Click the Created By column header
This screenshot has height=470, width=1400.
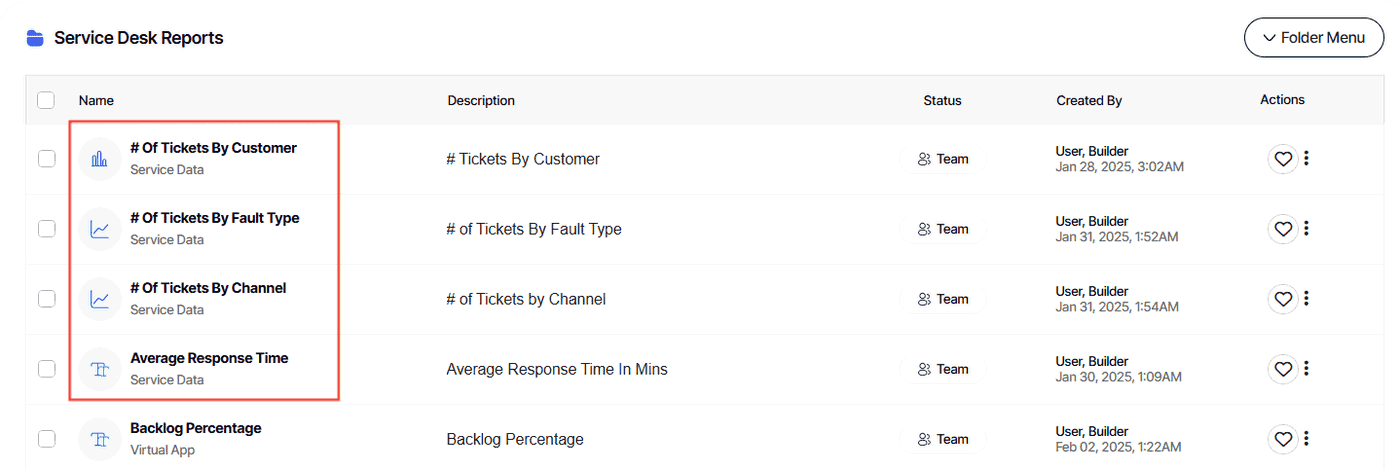click(x=1089, y=100)
